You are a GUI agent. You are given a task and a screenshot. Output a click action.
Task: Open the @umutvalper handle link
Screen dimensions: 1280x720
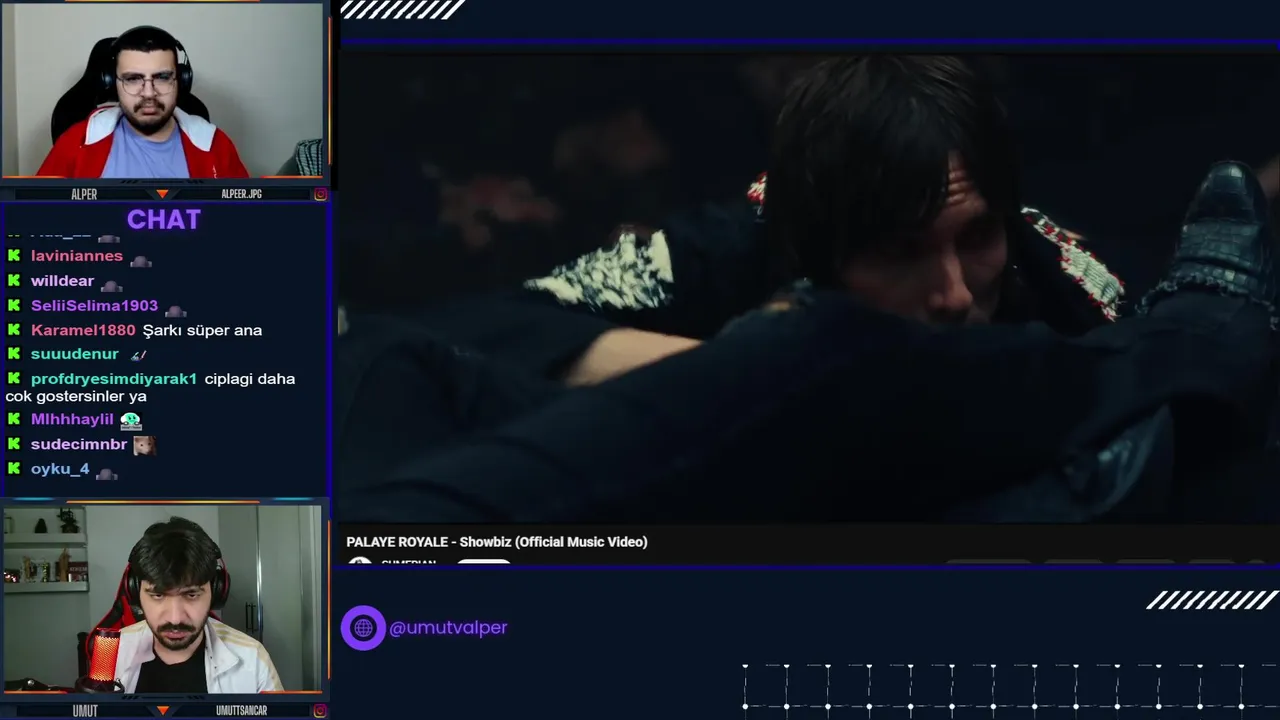point(448,628)
